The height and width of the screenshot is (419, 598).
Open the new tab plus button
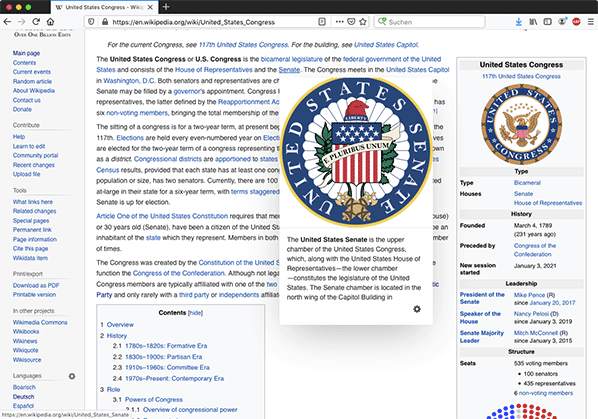coord(166,7)
